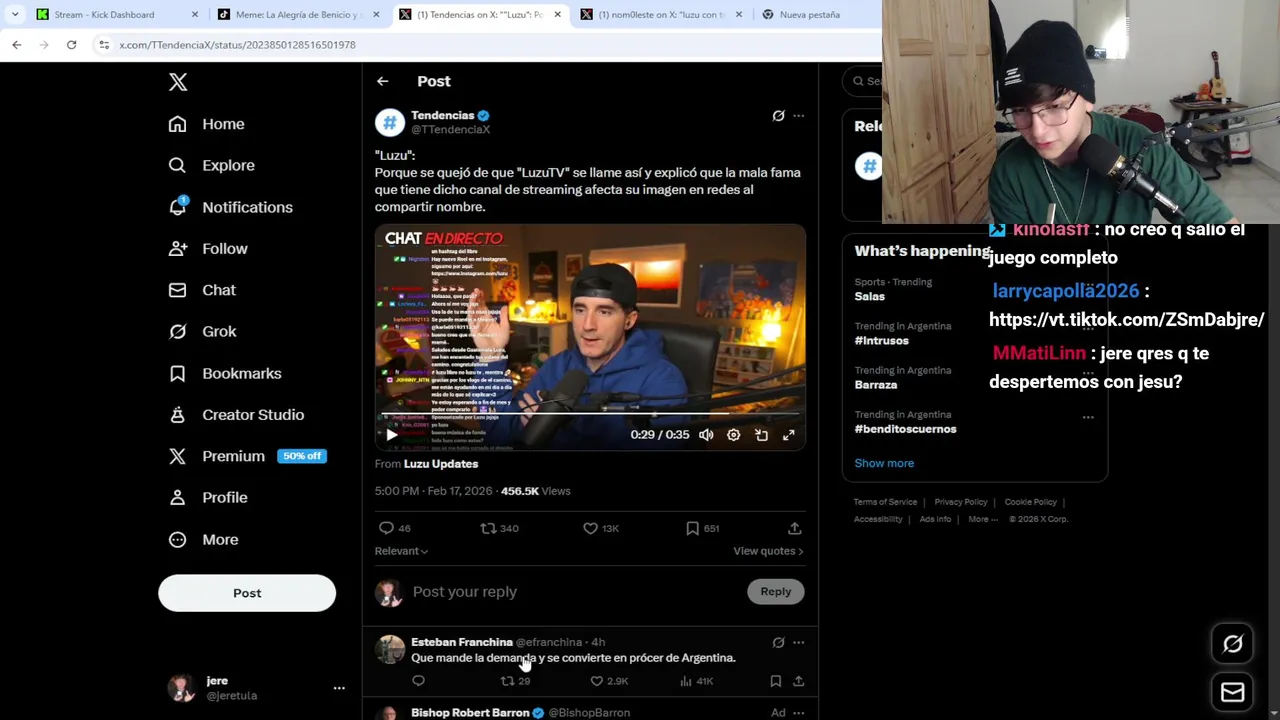This screenshot has height=720, width=1280.
Task: Mute the video with the speaker icon
Action: point(706,435)
